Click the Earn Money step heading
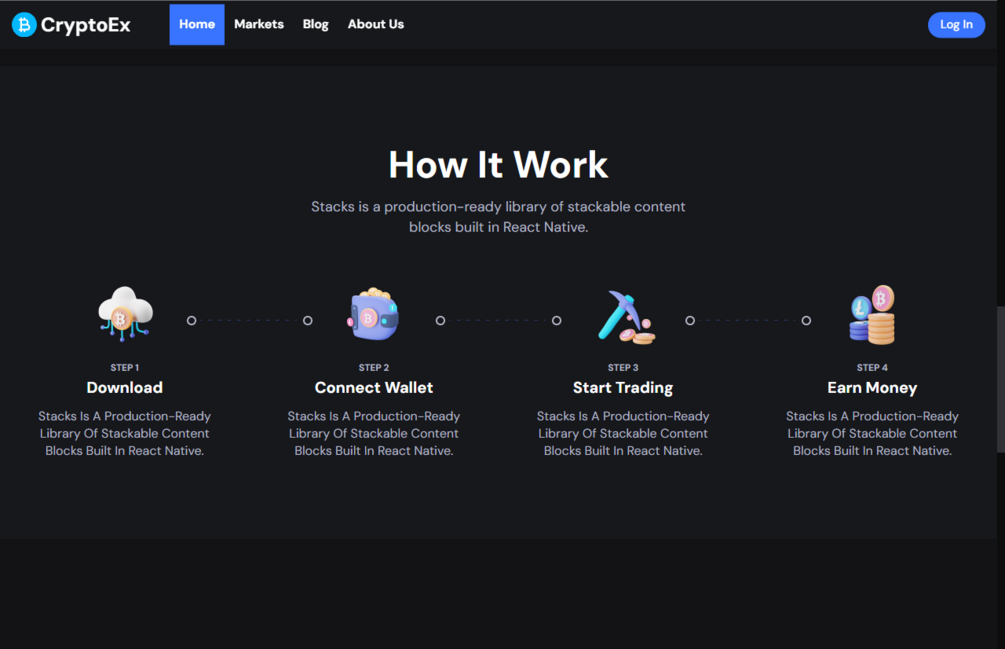Viewport: 1005px width, 649px height. [x=872, y=387]
